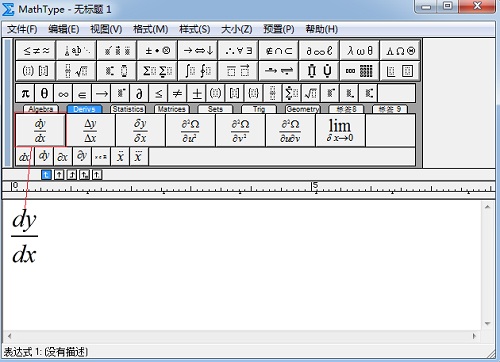Insert the theta symbol from small bar

click(44, 93)
